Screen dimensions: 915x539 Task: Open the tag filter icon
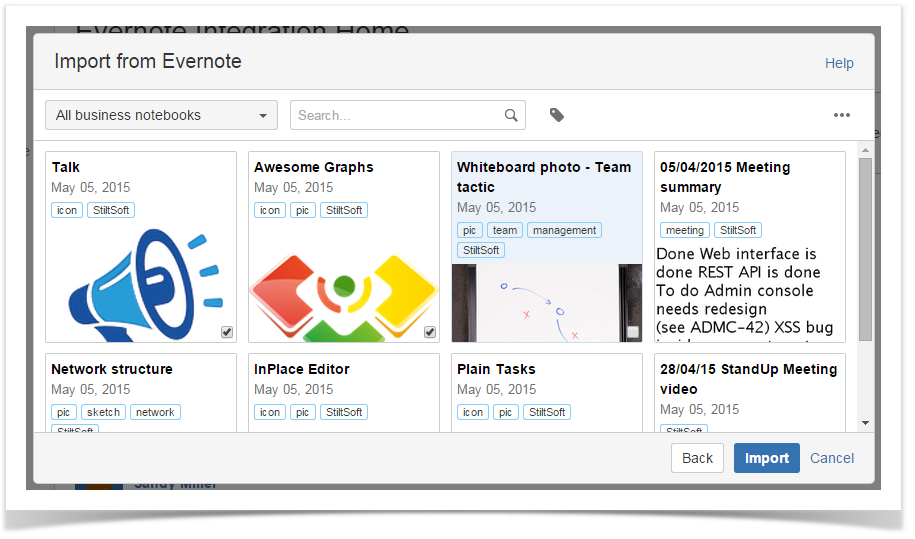pos(557,115)
